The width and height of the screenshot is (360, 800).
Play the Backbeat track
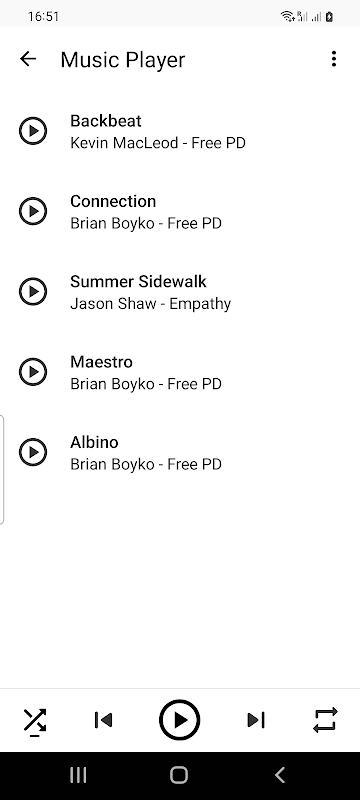[33, 131]
